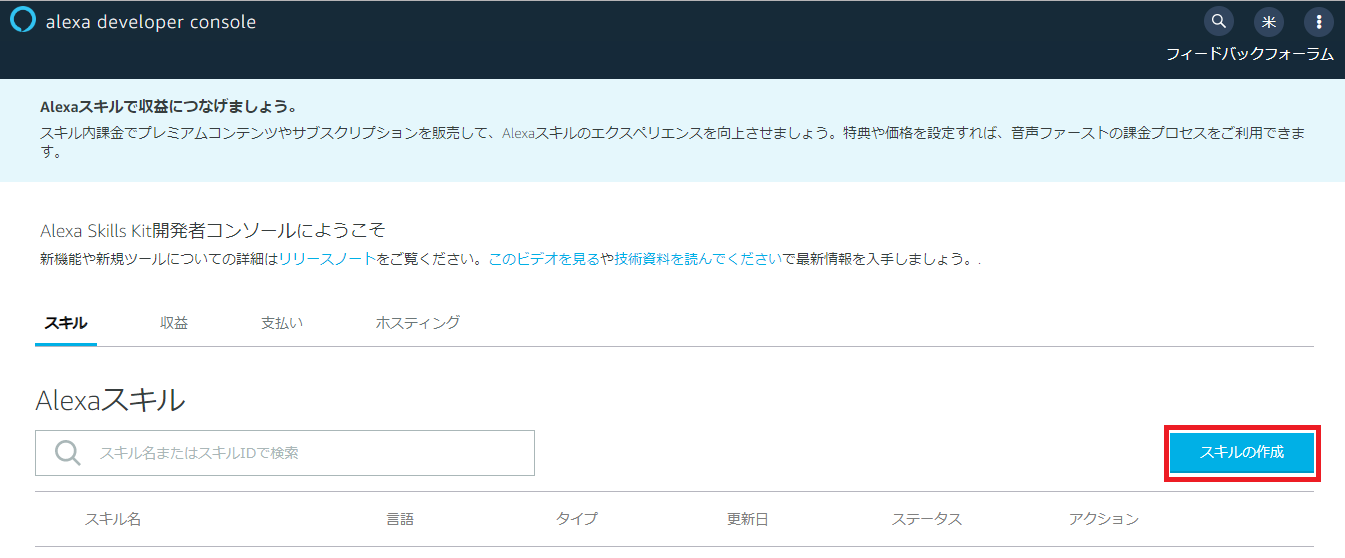Open the 技術資料を読んでください link
Viewport: 1345px width, 558px height.
tap(698, 259)
